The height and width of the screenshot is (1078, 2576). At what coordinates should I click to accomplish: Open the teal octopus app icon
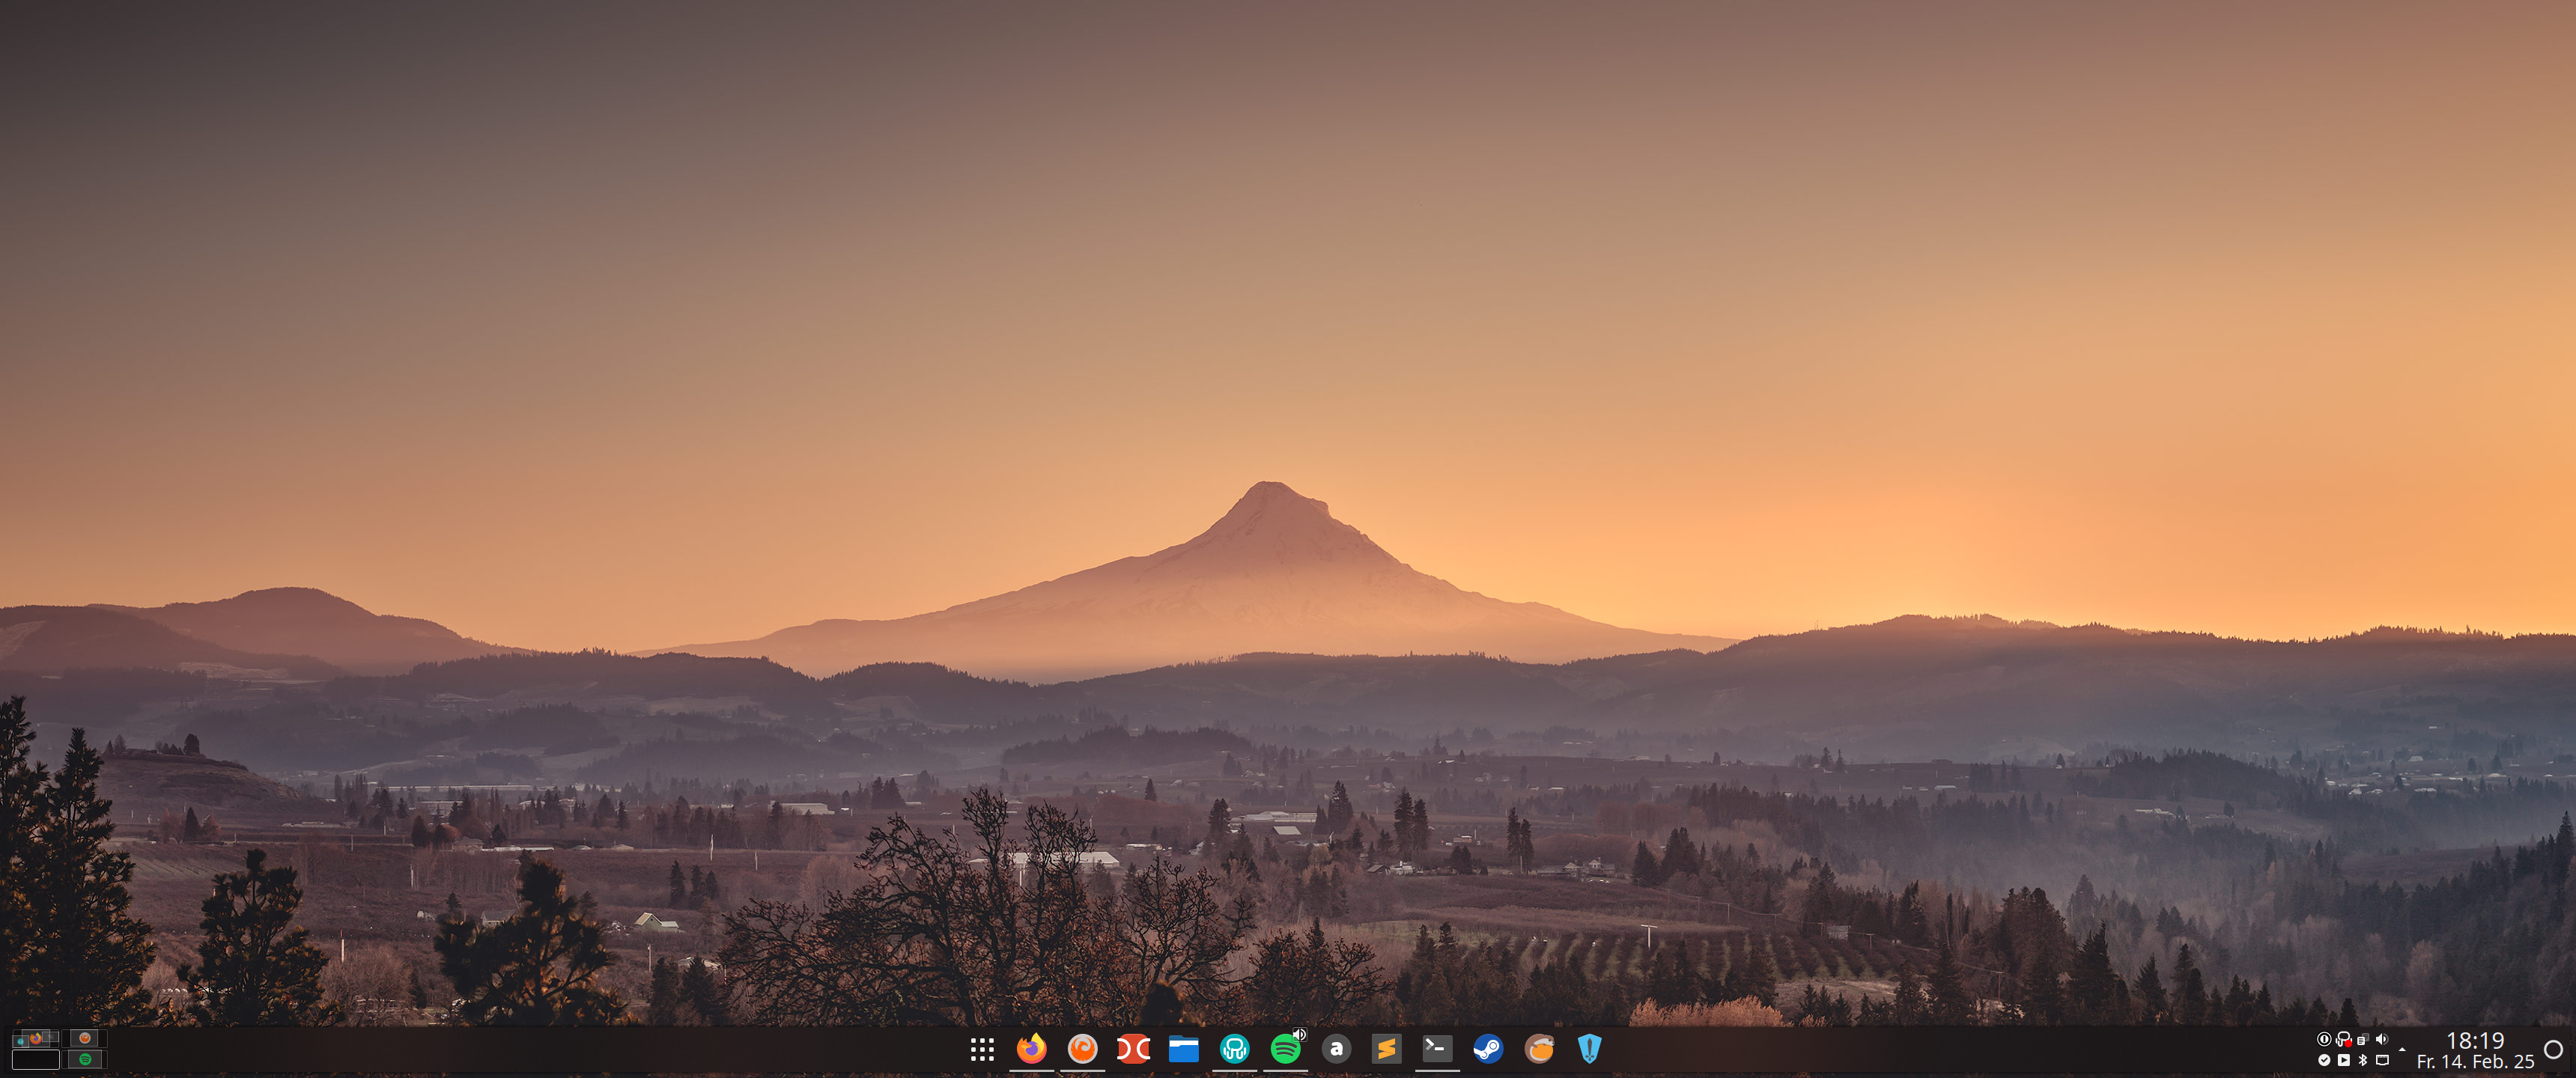pos(1235,1049)
